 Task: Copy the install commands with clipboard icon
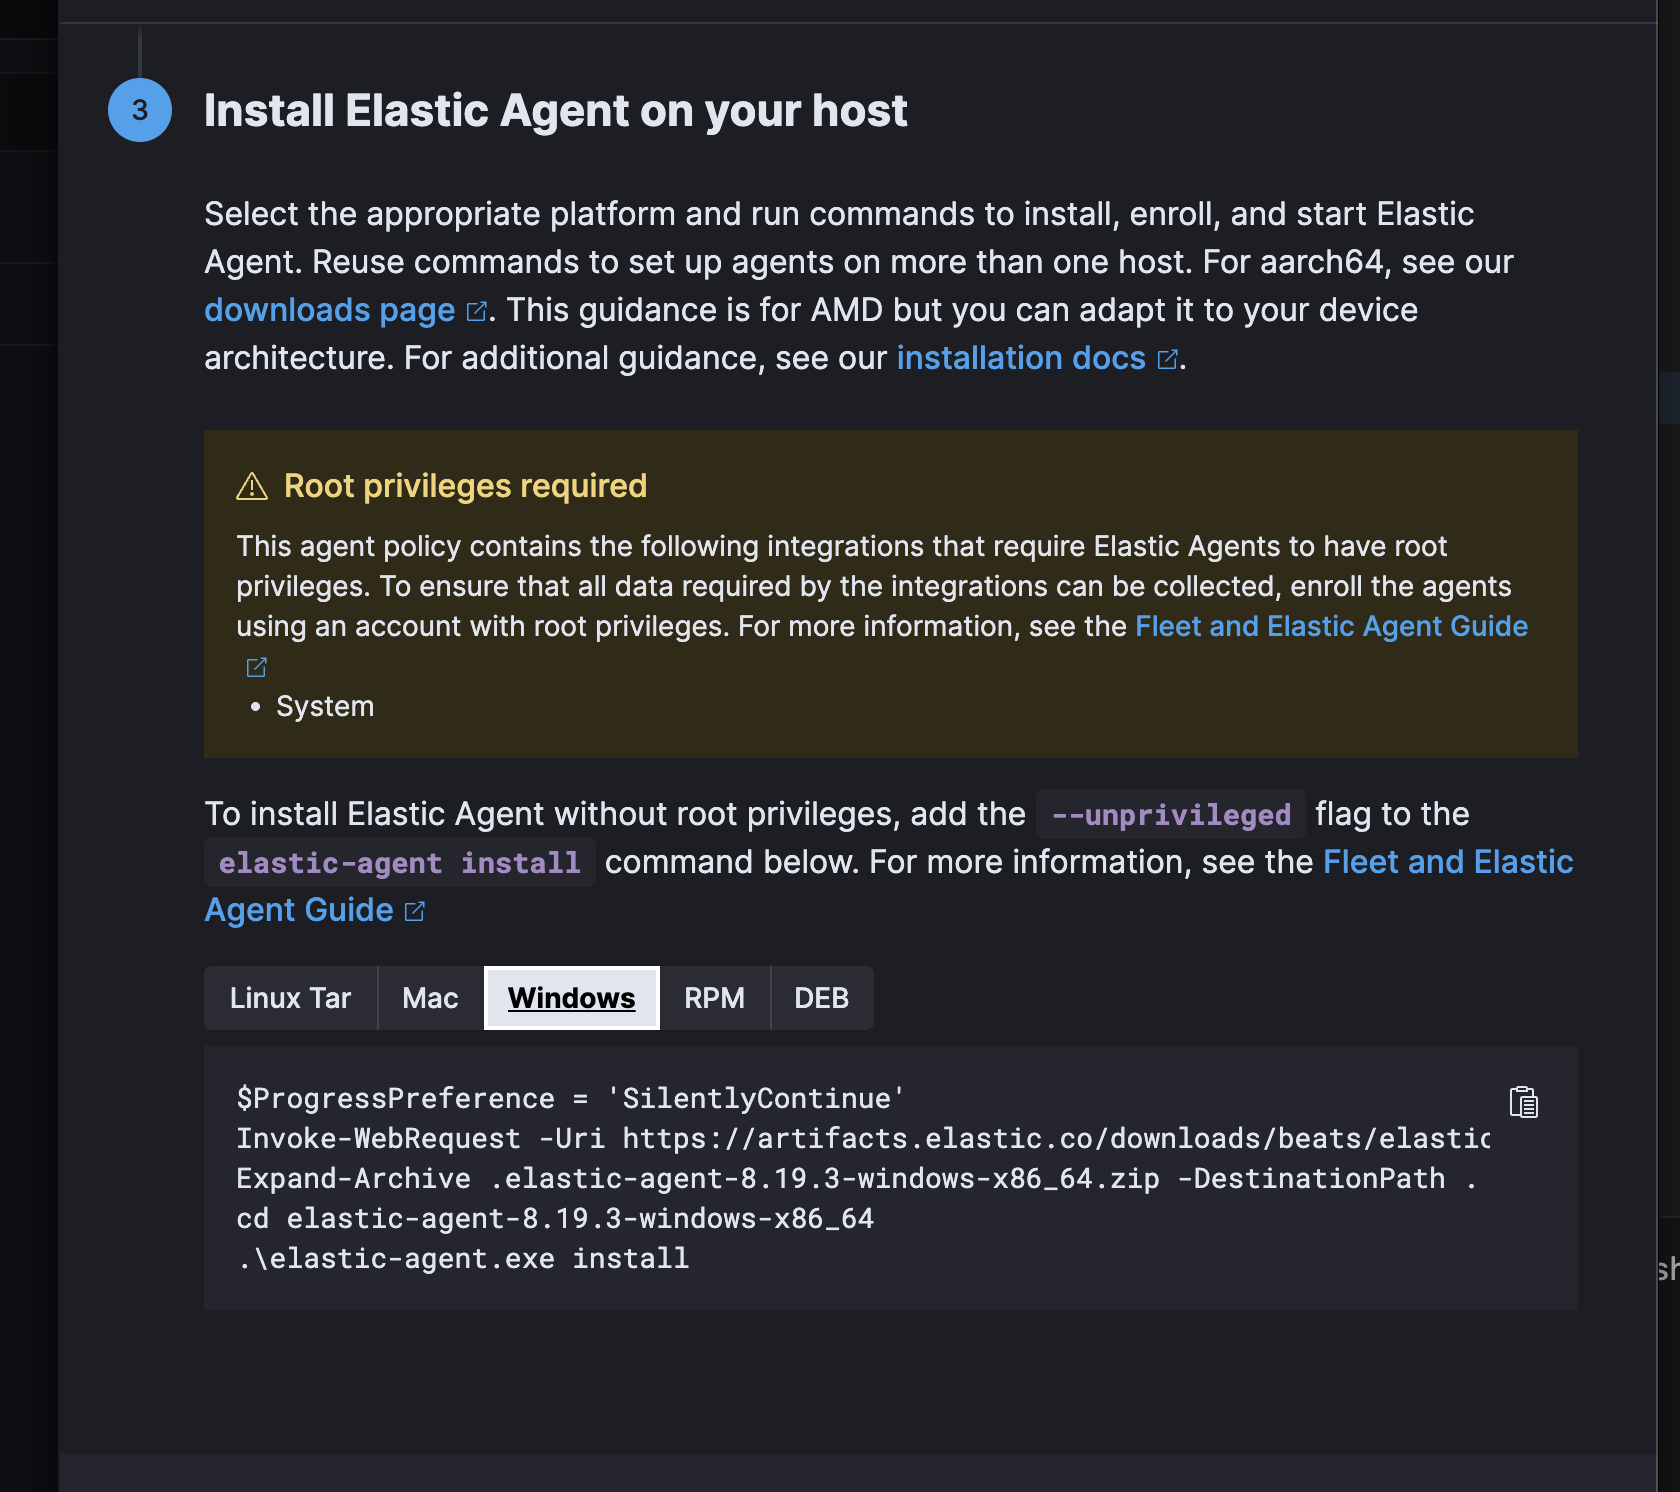click(1523, 1102)
